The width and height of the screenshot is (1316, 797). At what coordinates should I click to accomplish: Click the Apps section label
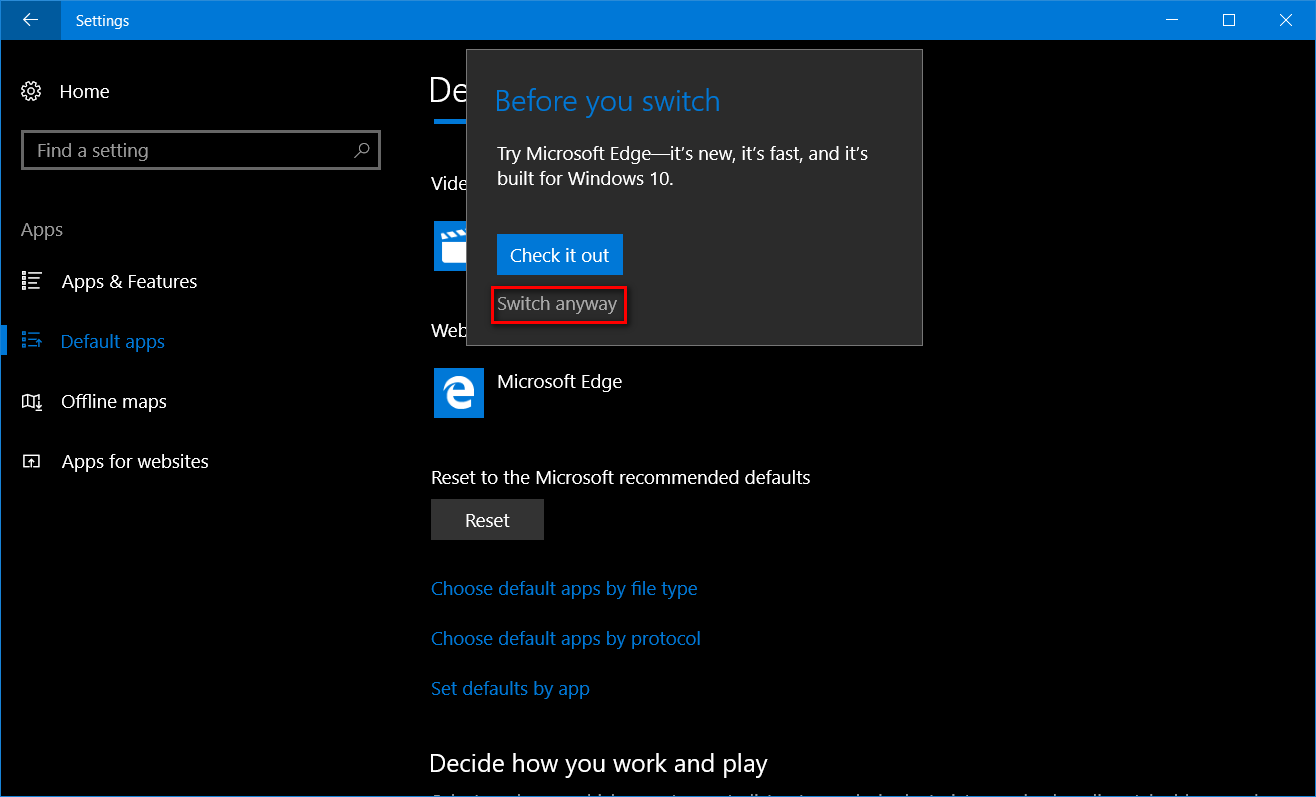point(42,230)
